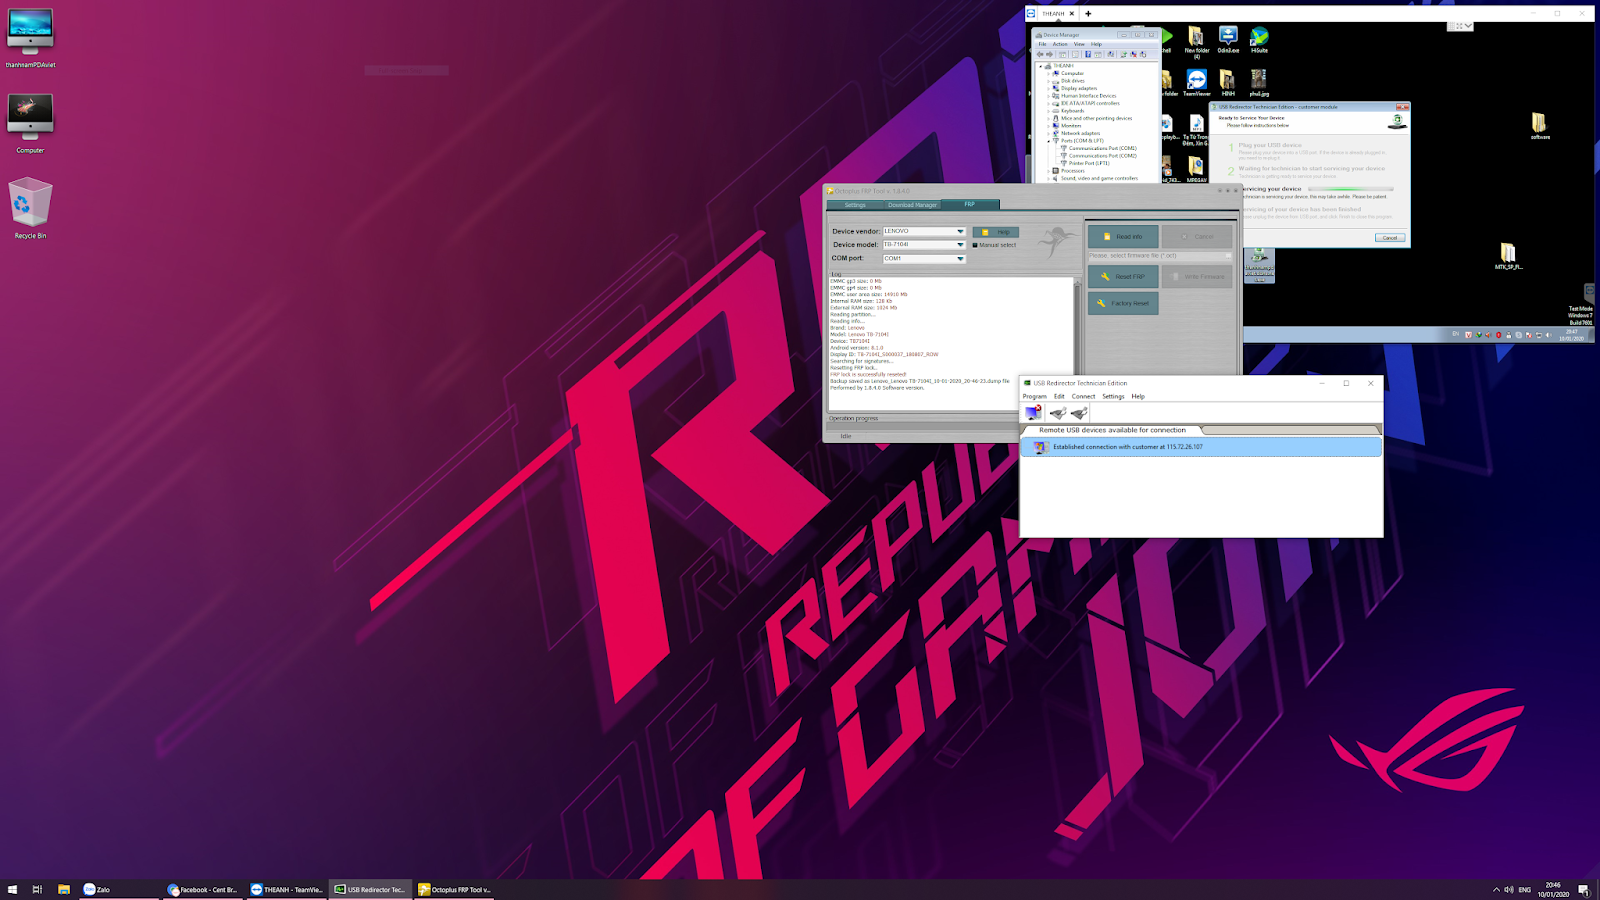The image size is (1600, 900).
Task: Select Printer Port (LPT1) in Device Manager
Action: 1088,163
